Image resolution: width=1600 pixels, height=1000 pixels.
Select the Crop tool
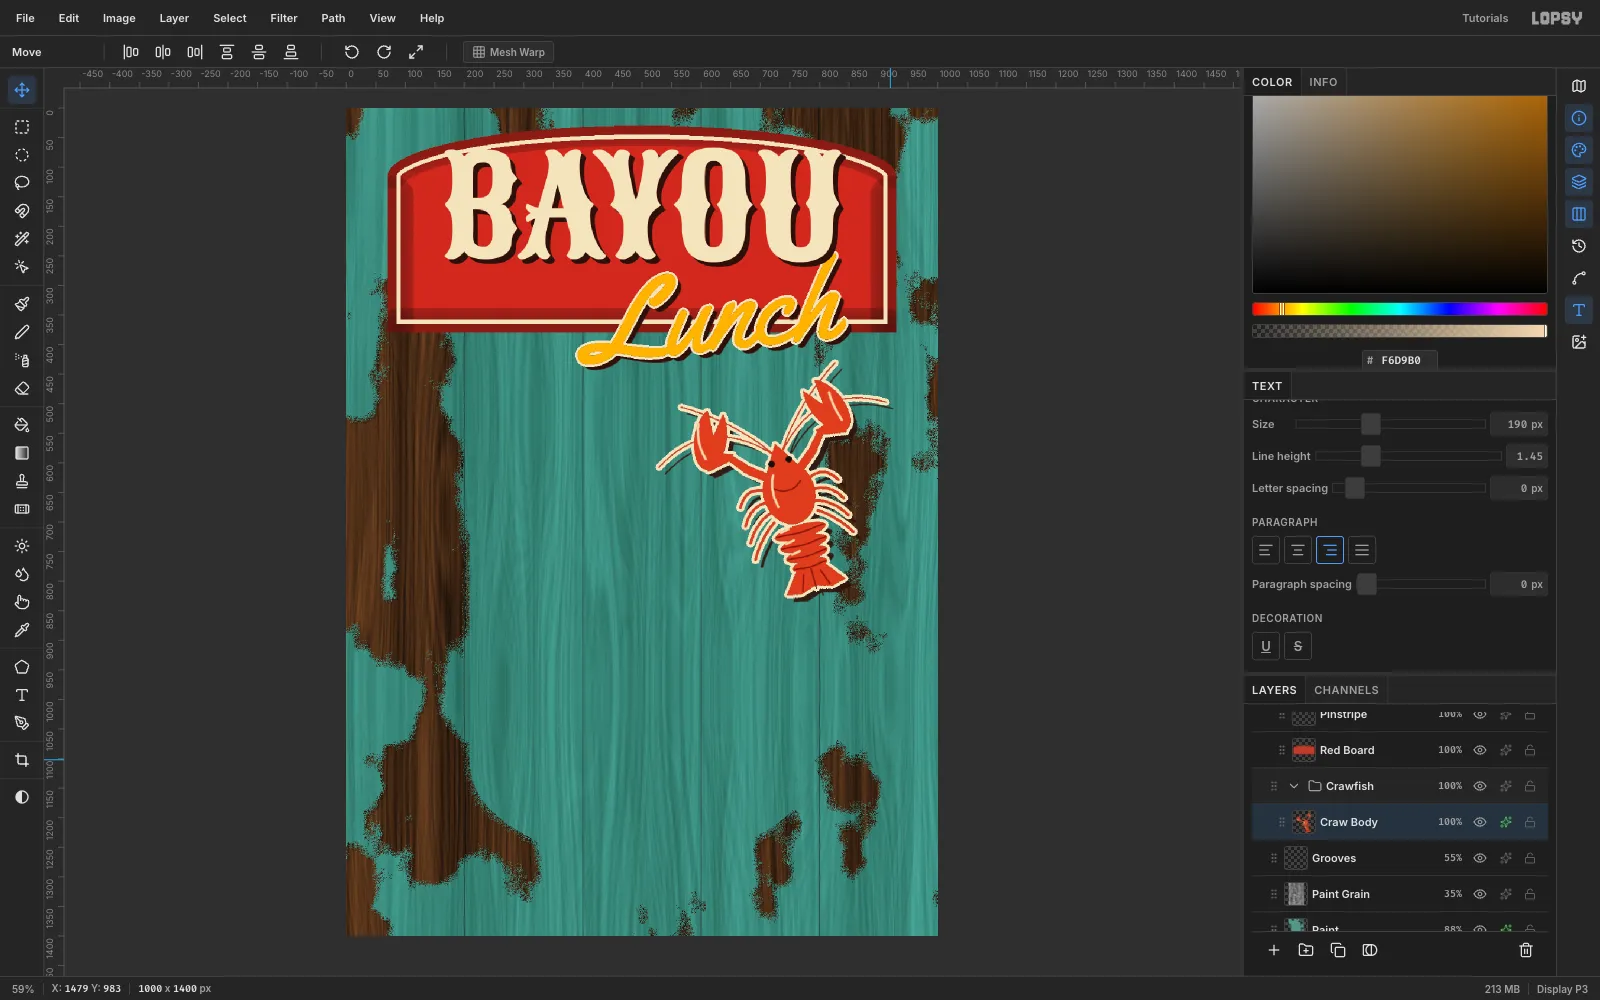pyautogui.click(x=22, y=760)
